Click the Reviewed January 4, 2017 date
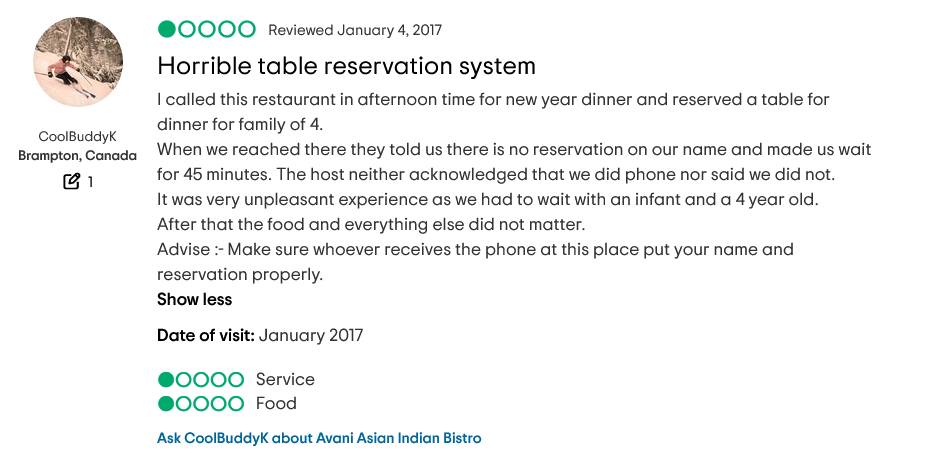 click(355, 30)
